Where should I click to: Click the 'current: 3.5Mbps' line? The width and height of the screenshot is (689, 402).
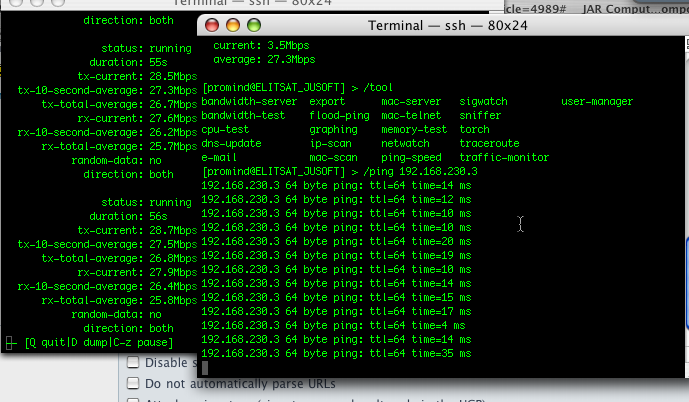(261, 46)
